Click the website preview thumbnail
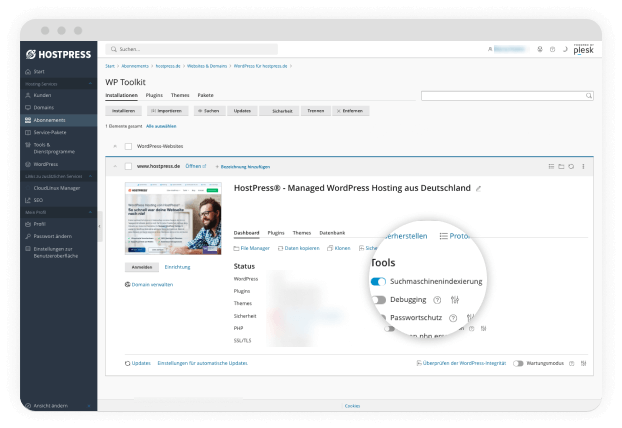The height and width of the screenshot is (428, 622). coord(173,218)
